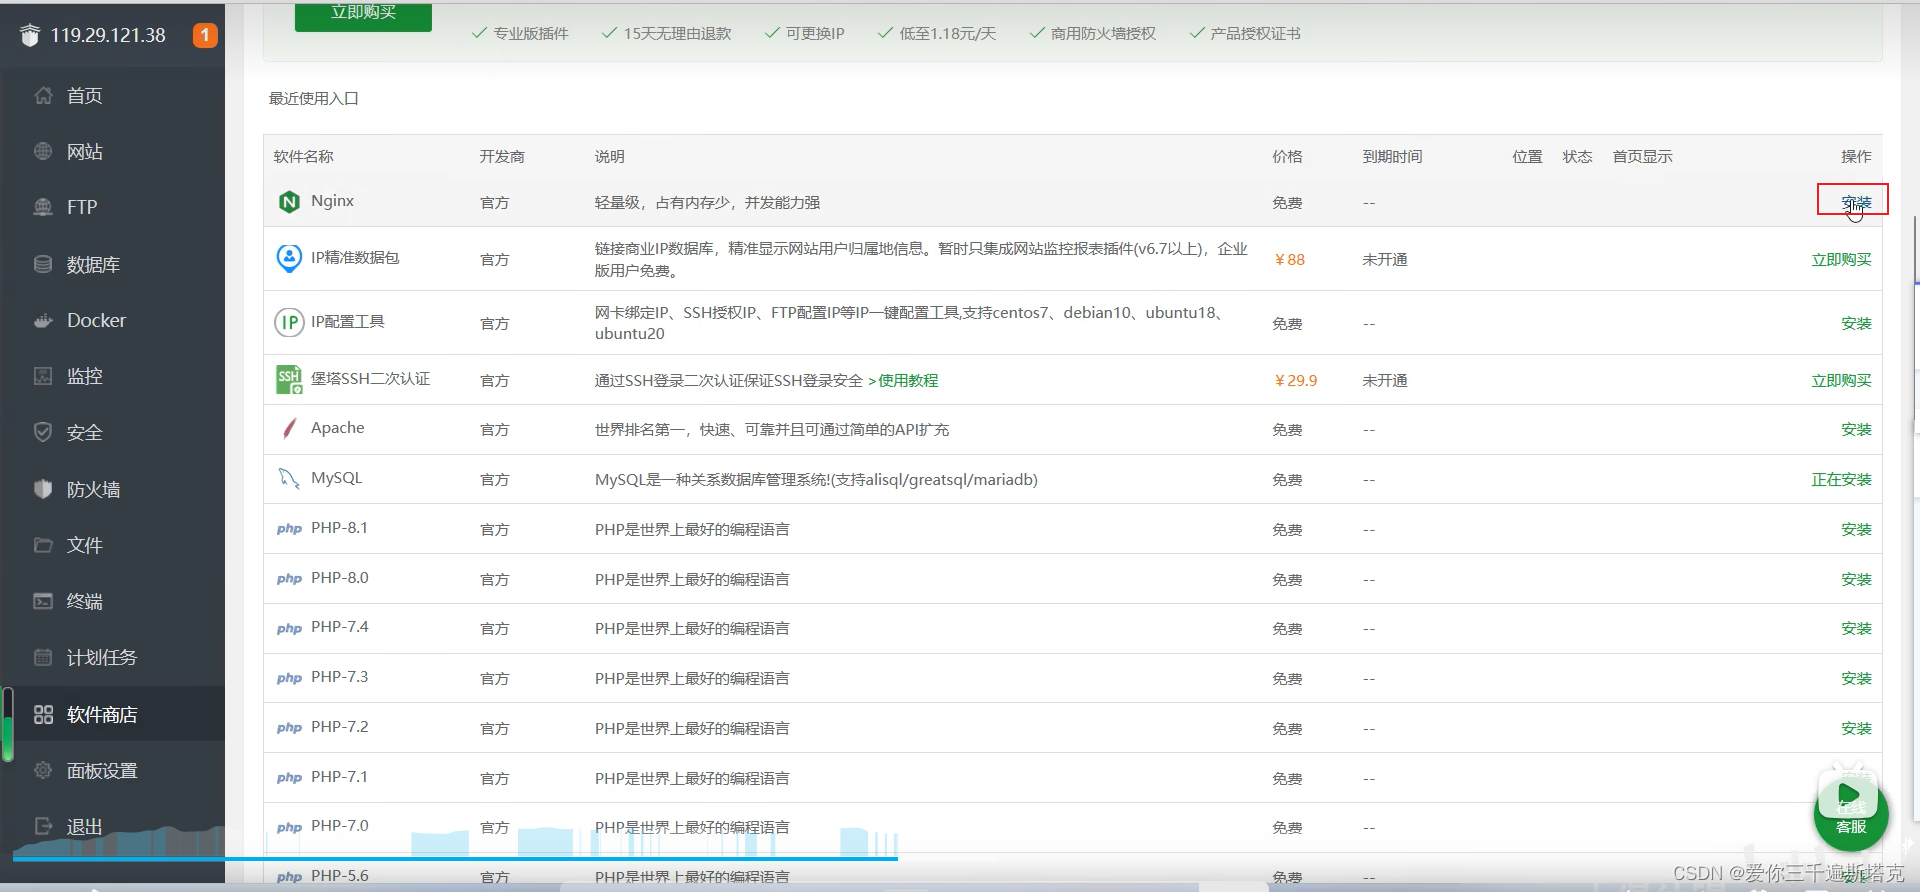Click 安装 for PHP-7.4
The width and height of the screenshot is (1920, 892).
[1856, 628]
